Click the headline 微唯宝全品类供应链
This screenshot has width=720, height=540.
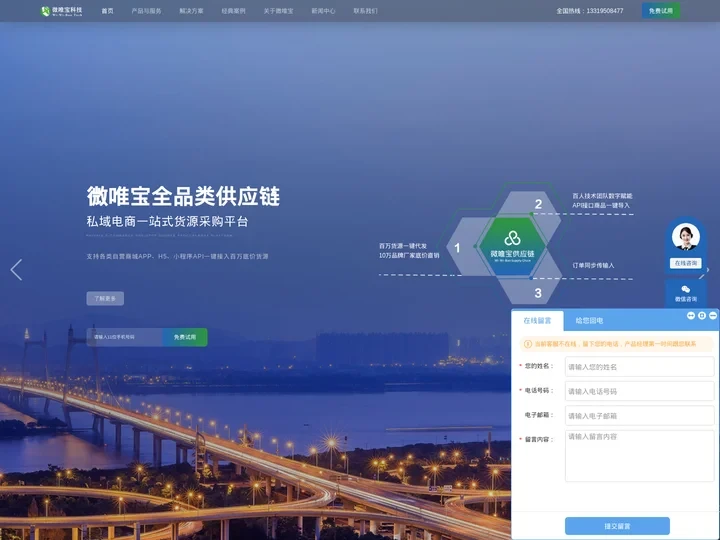(x=183, y=197)
